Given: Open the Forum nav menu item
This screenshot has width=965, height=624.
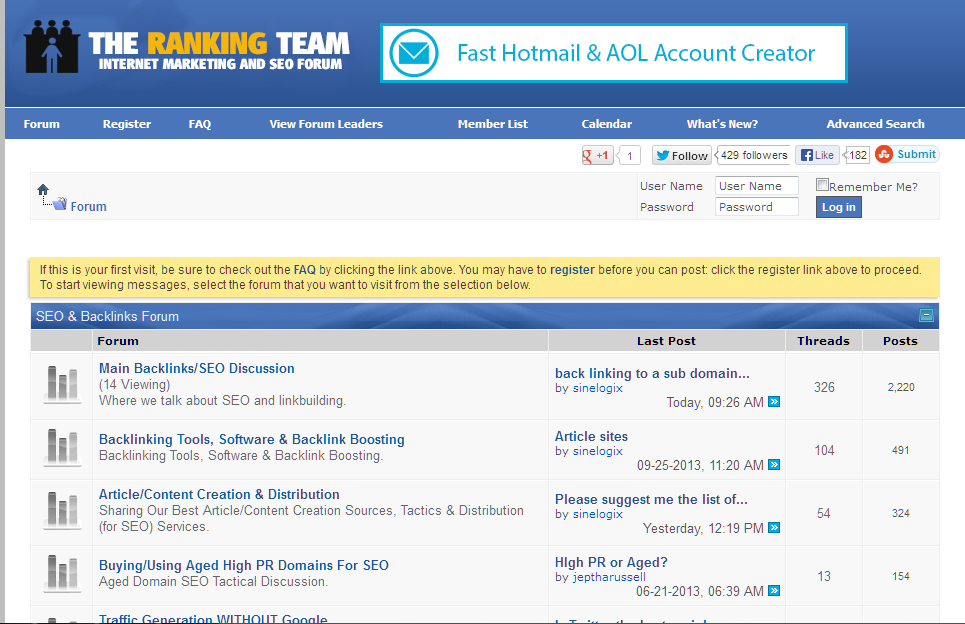Looking at the screenshot, I should 42,124.
